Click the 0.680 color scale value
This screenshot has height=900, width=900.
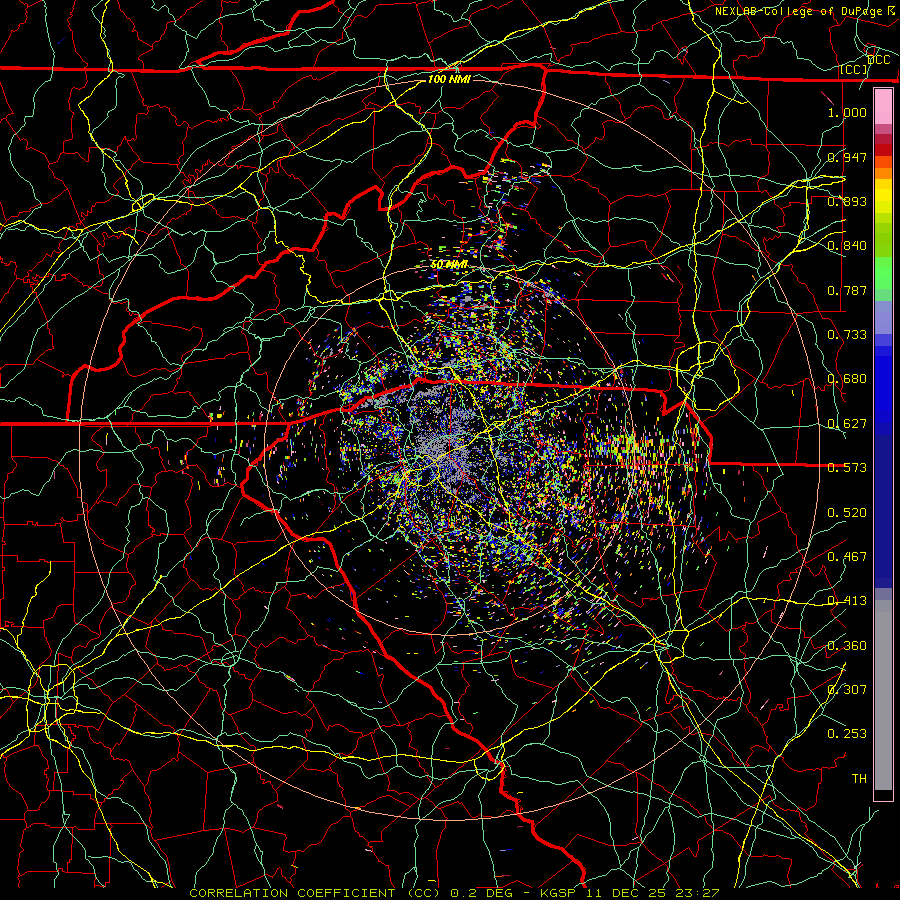847,379
